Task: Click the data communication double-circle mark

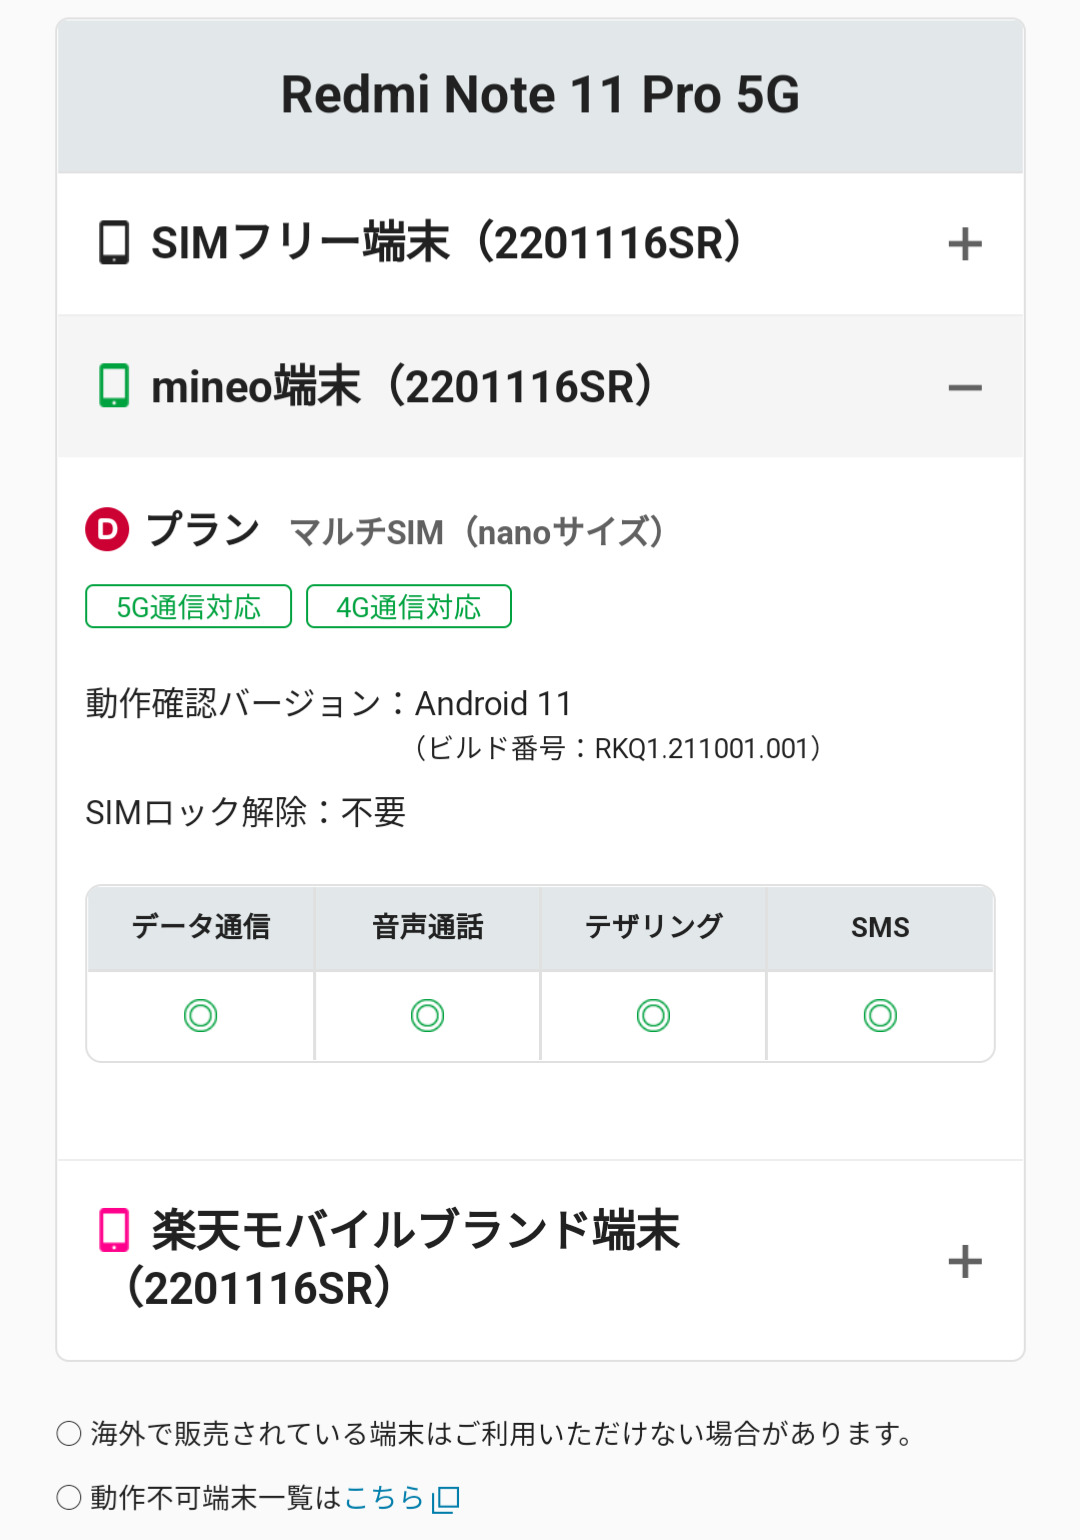Action: pos(201,1016)
